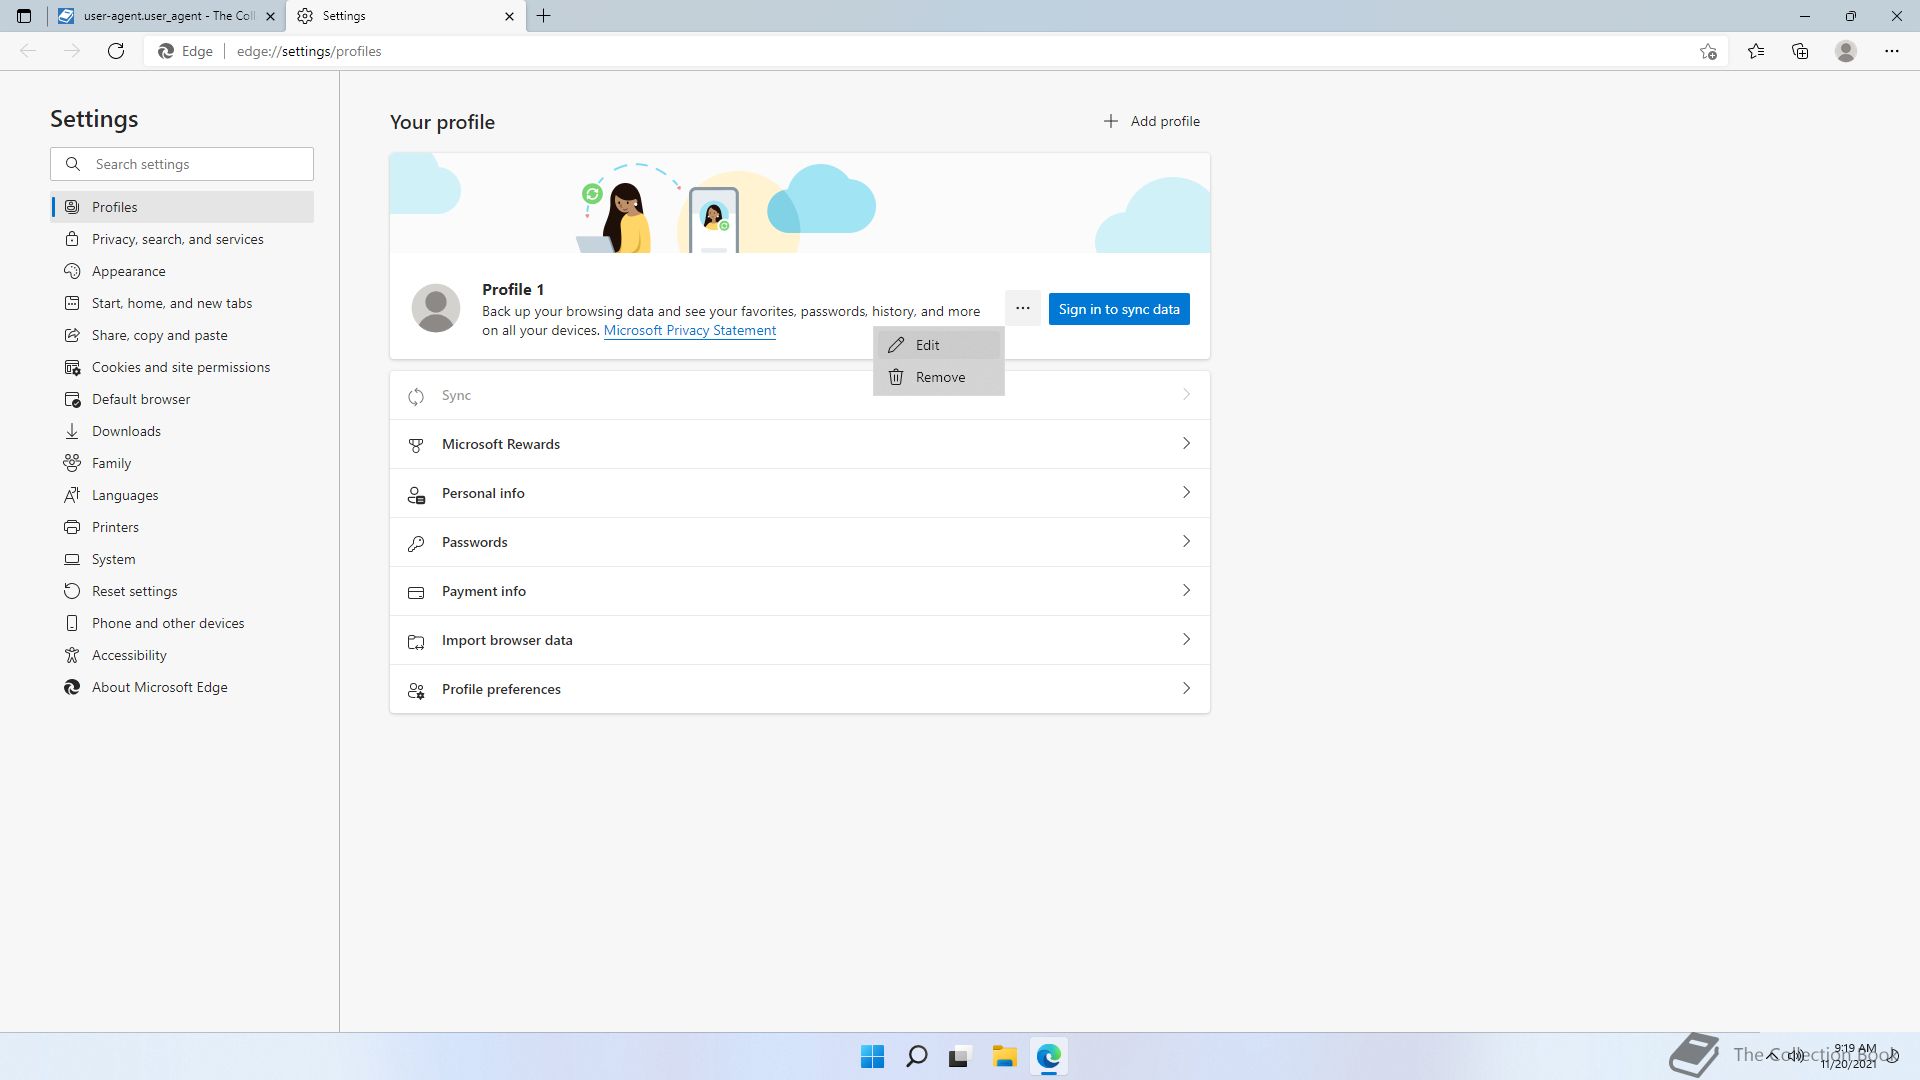
Task: Go to Default browser settings
Action: point(182,399)
